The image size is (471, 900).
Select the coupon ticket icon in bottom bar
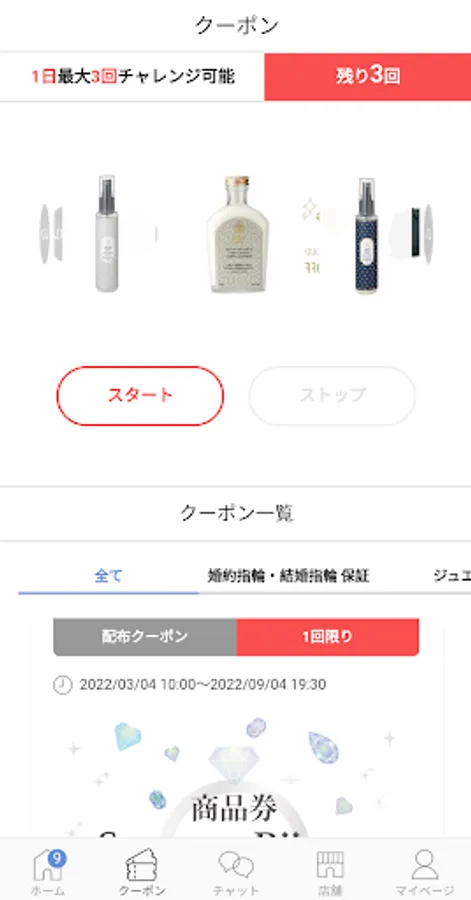(142, 864)
